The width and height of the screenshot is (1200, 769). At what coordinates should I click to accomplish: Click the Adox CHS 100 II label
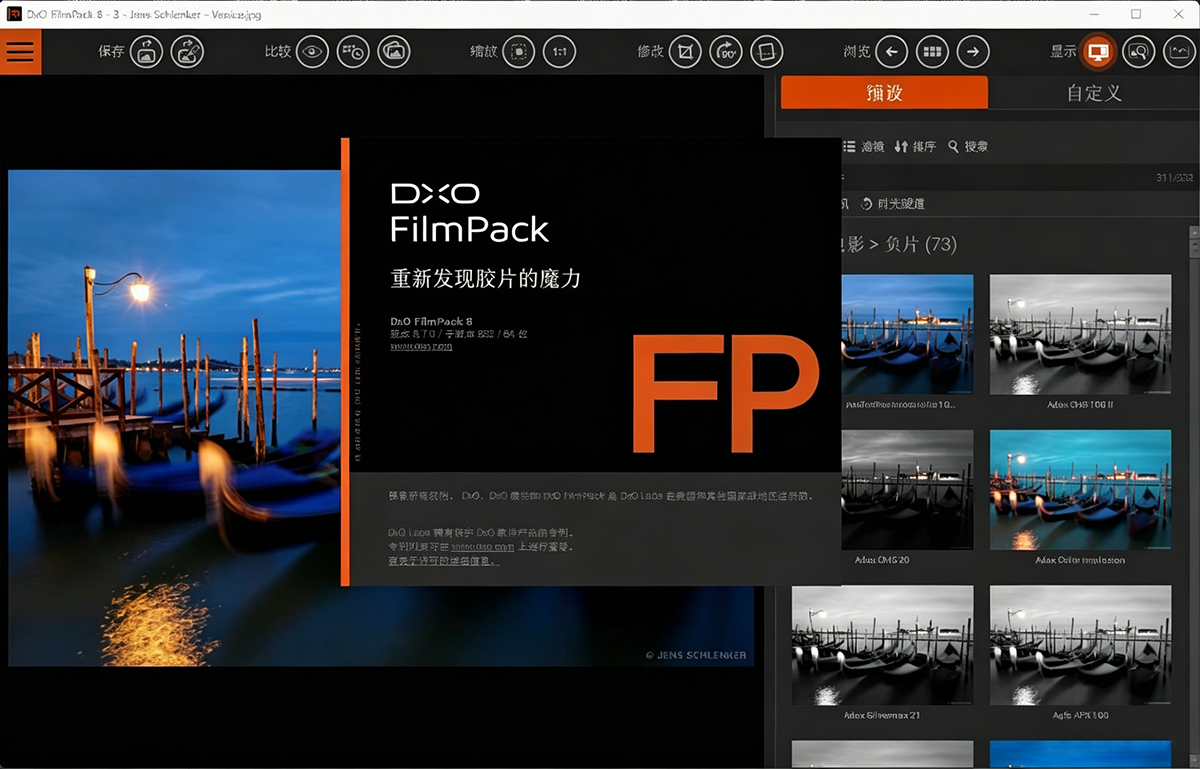click(1080, 405)
